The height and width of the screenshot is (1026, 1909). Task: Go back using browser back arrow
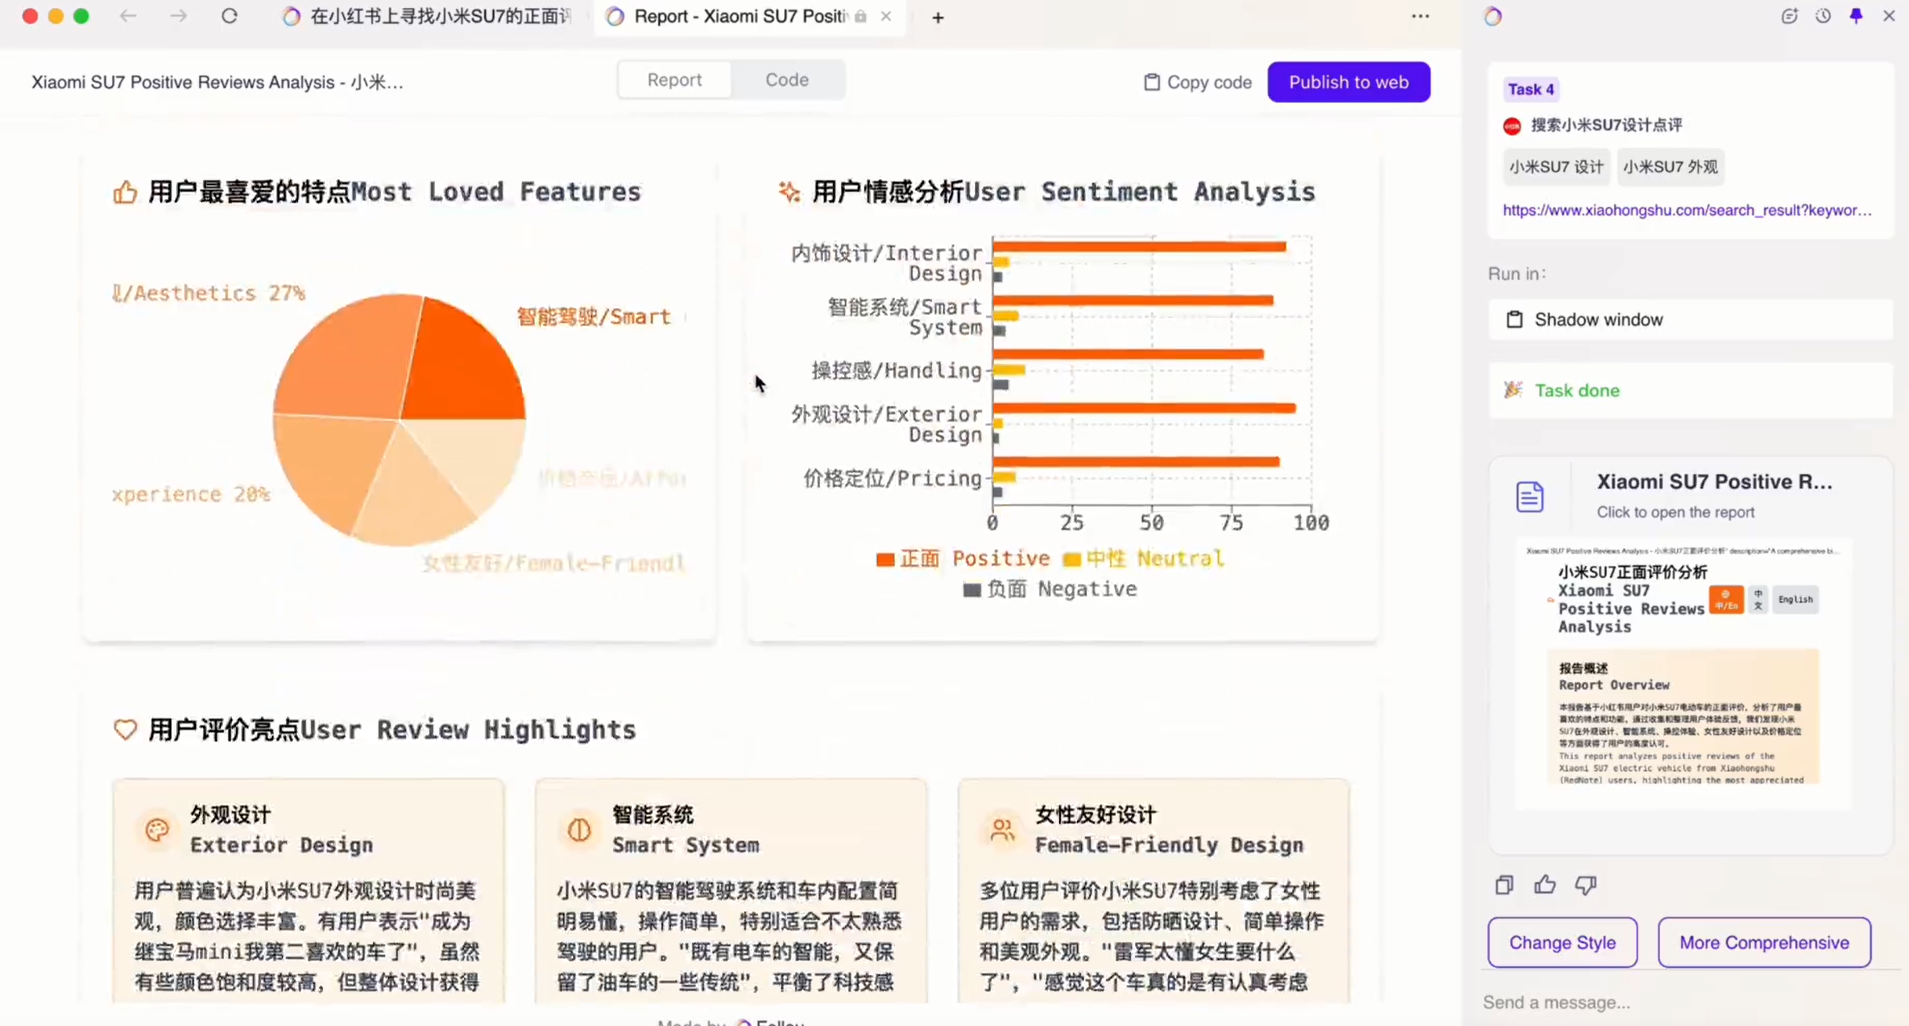pos(128,16)
